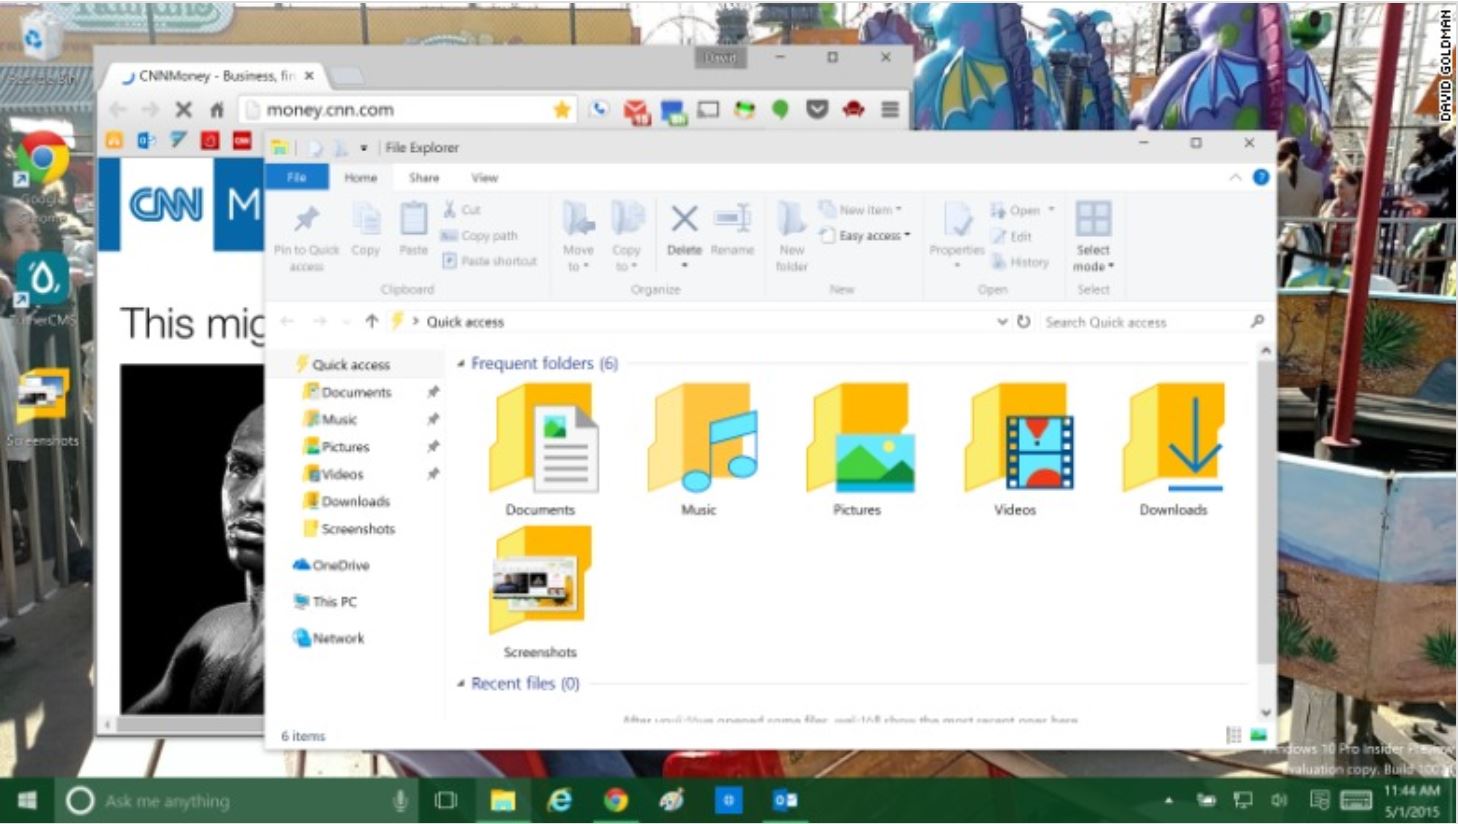Switch to details view in the status bar
Screen dimensions: 1458x824
pyautogui.click(x=1234, y=735)
